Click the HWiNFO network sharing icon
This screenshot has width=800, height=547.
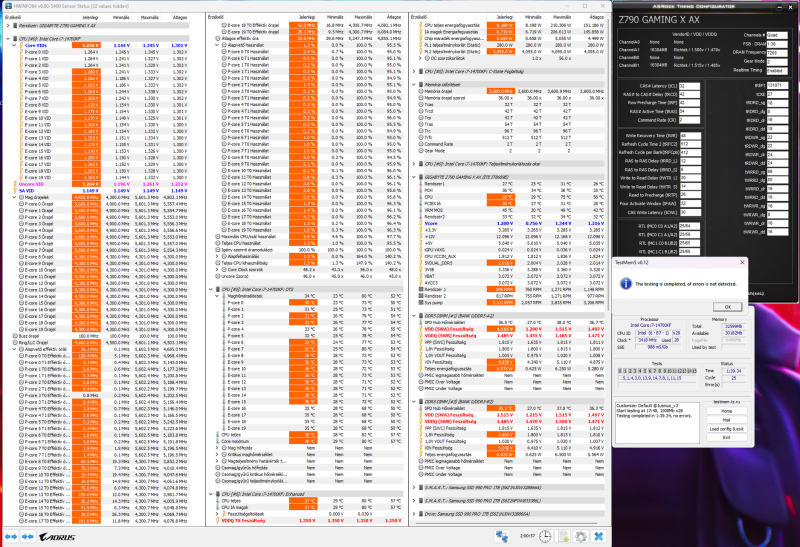pos(502,536)
